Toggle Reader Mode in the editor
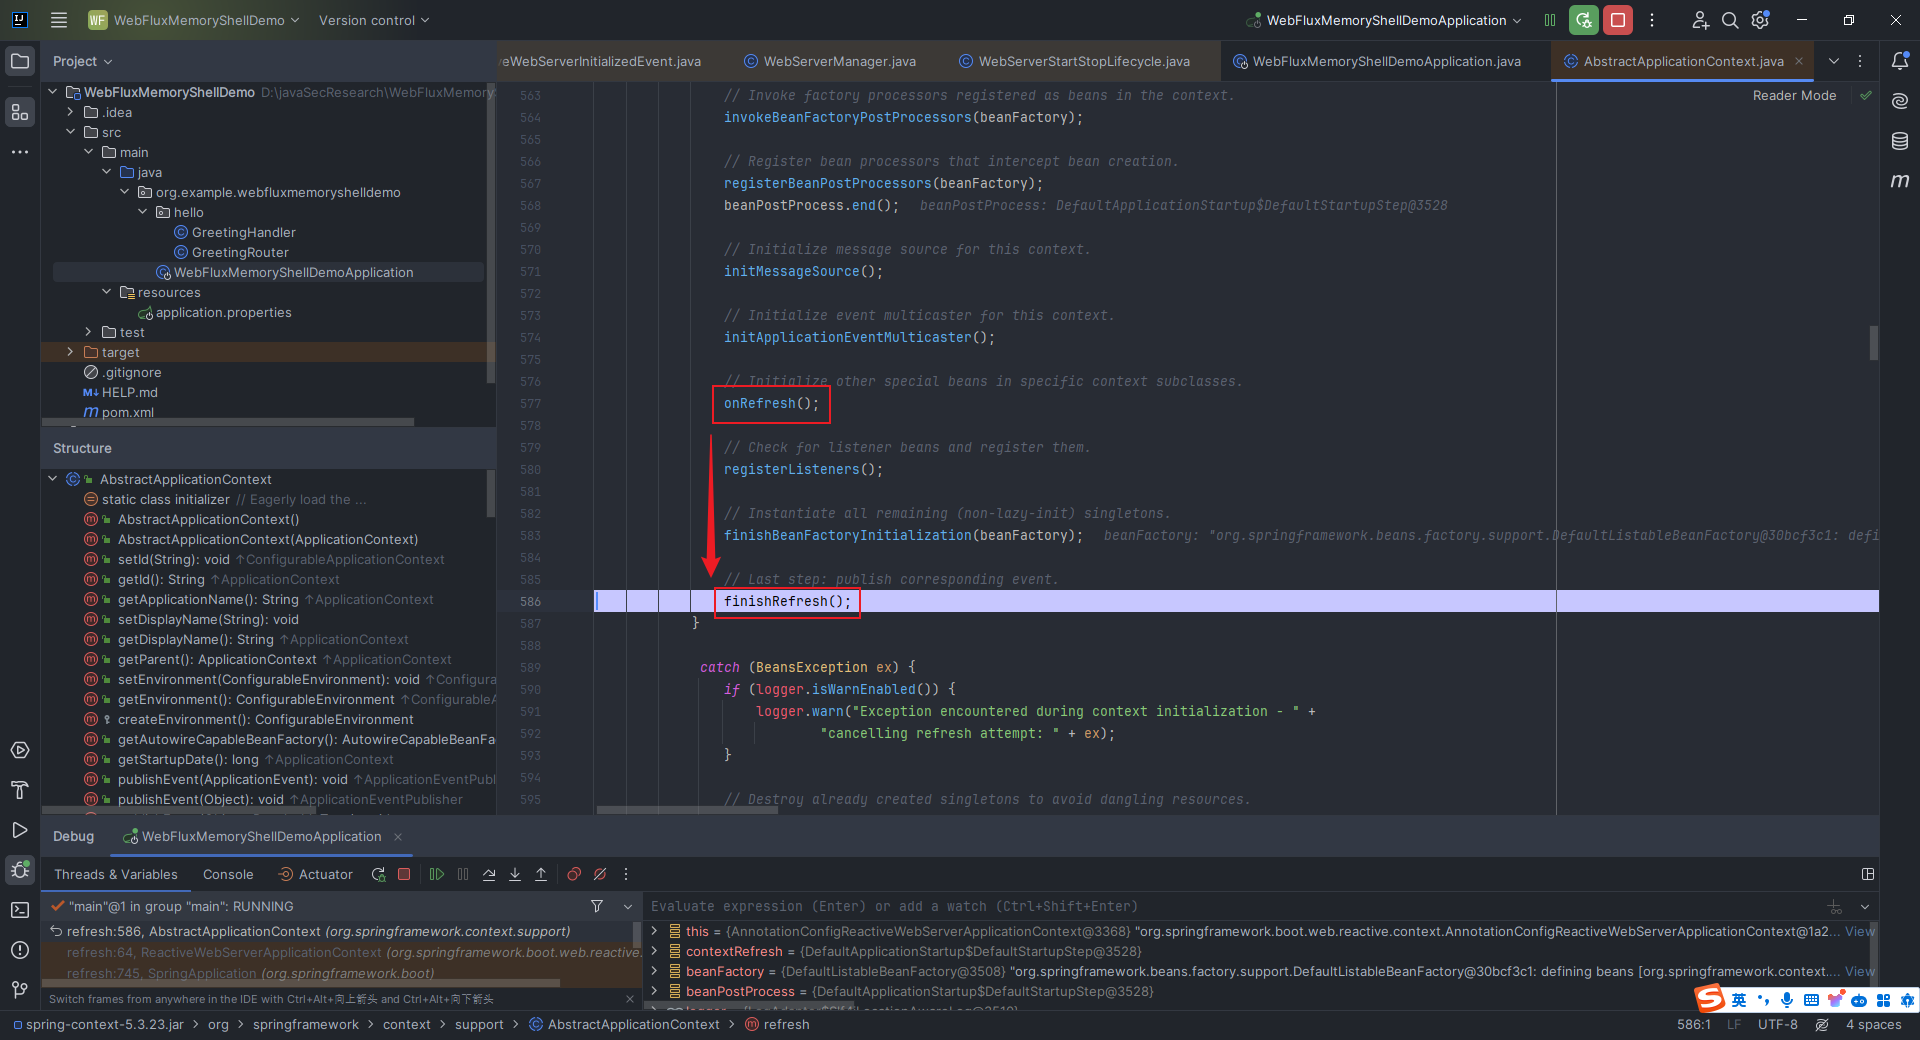The height and width of the screenshot is (1040, 1920). tap(1794, 96)
